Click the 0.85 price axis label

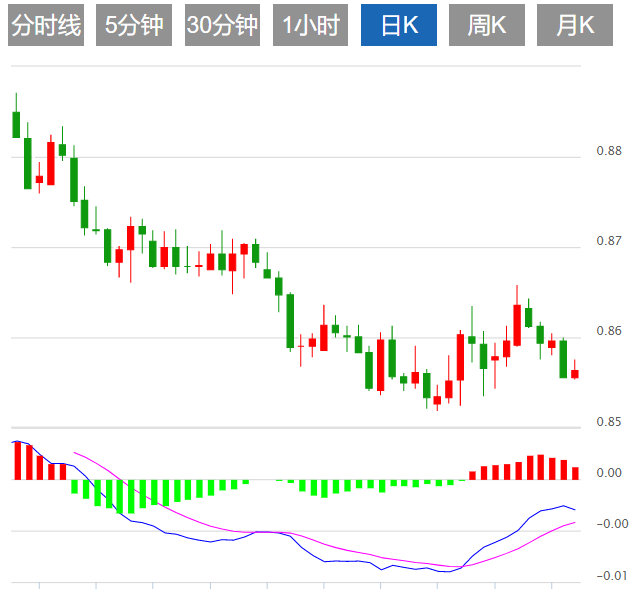pyautogui.click(x=609, y=422)
